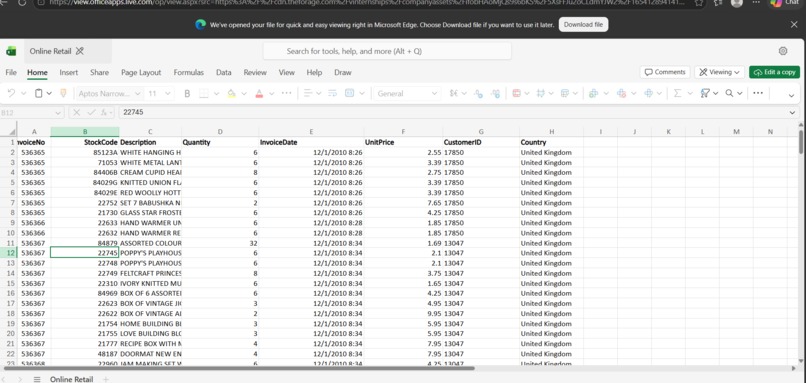Expand the ribbon with chevron
The width and height of the screenshot is (806, 383).
click(791, 95)
